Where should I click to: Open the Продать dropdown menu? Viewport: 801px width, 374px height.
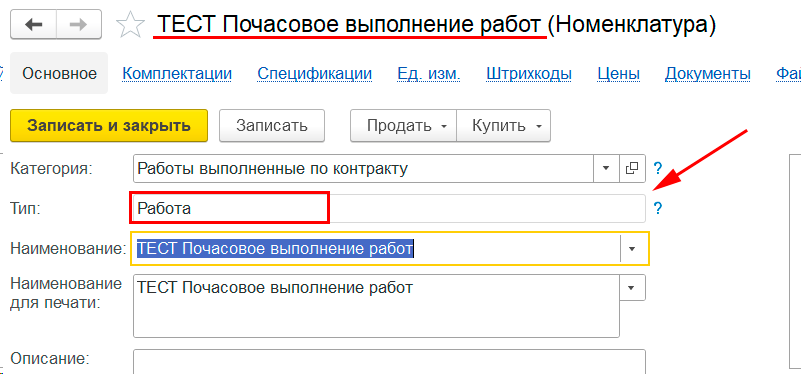tap(404, 125)
